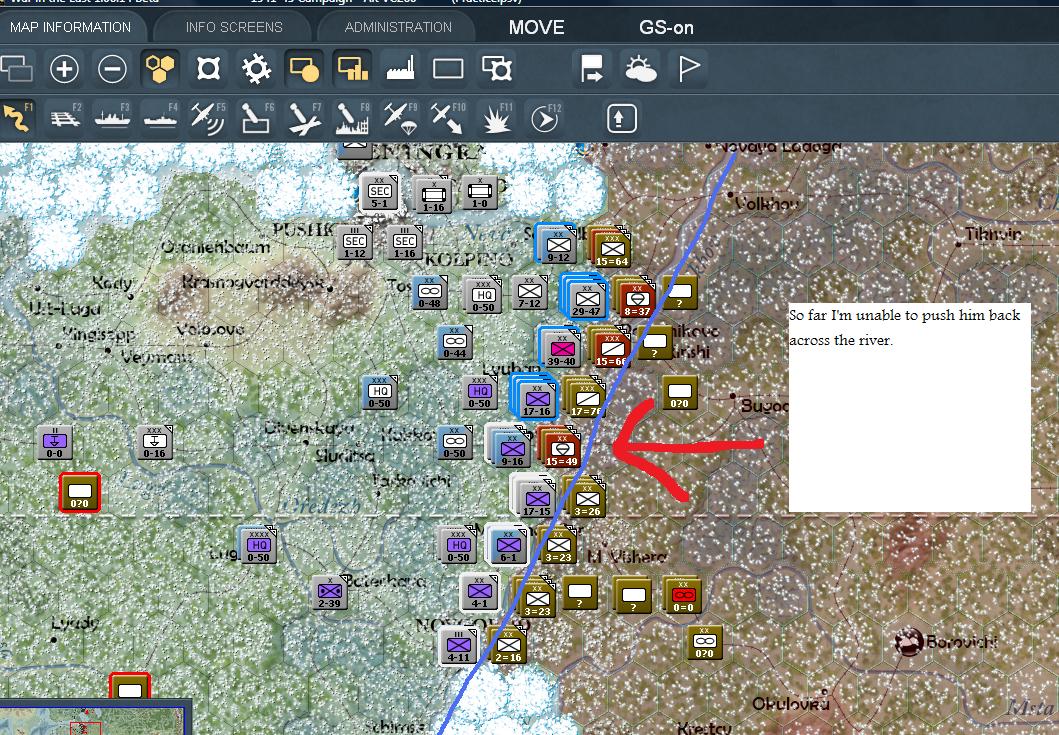Select the 2=16 Soviet infantry counter
Viewport: 1059px width, 735px height.
508,645
